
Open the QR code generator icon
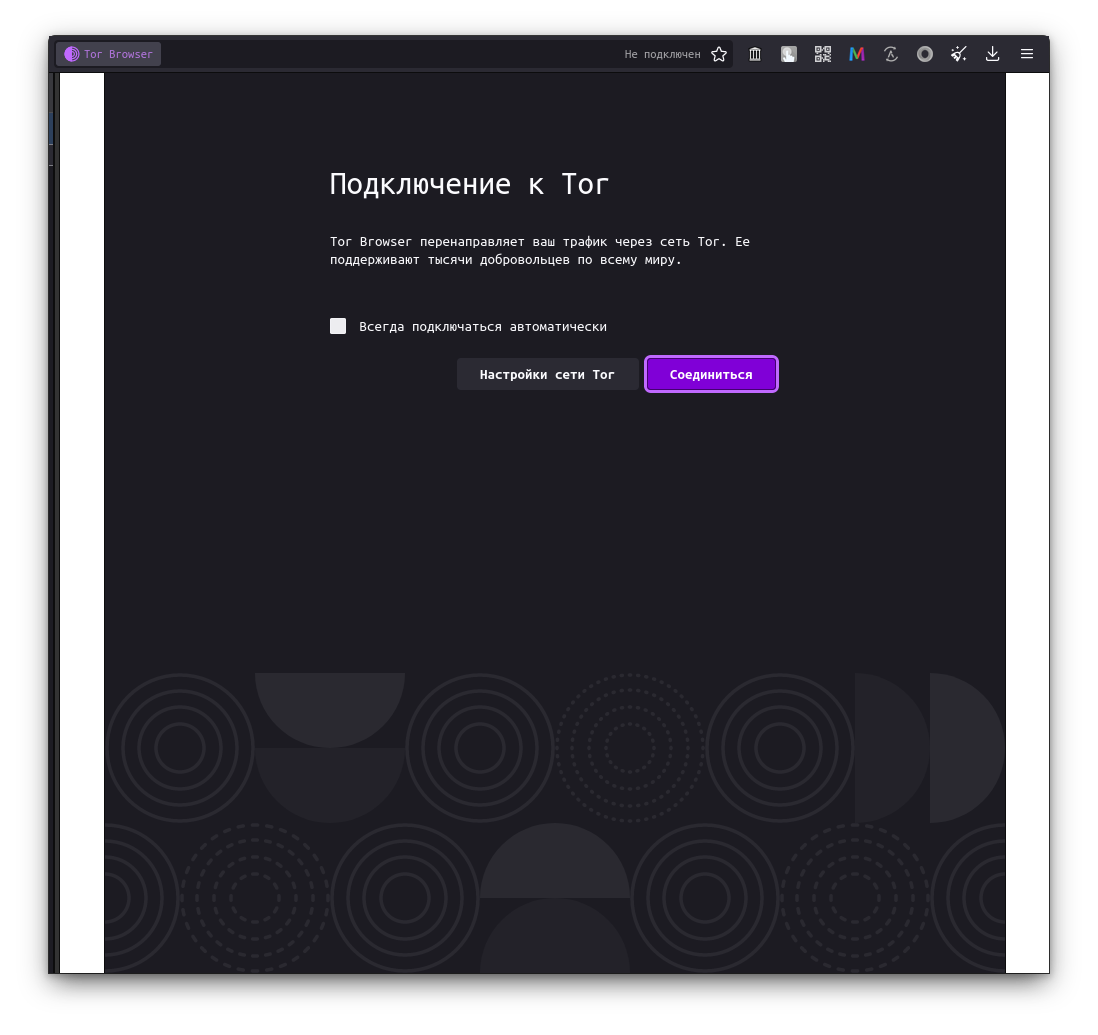(823, 55)
